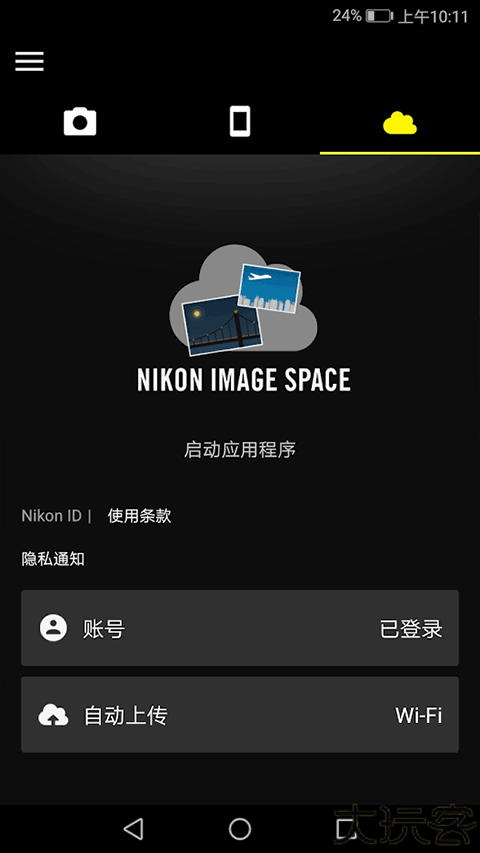Select the yellow cloud tab
480x853 pixels.
400,123
